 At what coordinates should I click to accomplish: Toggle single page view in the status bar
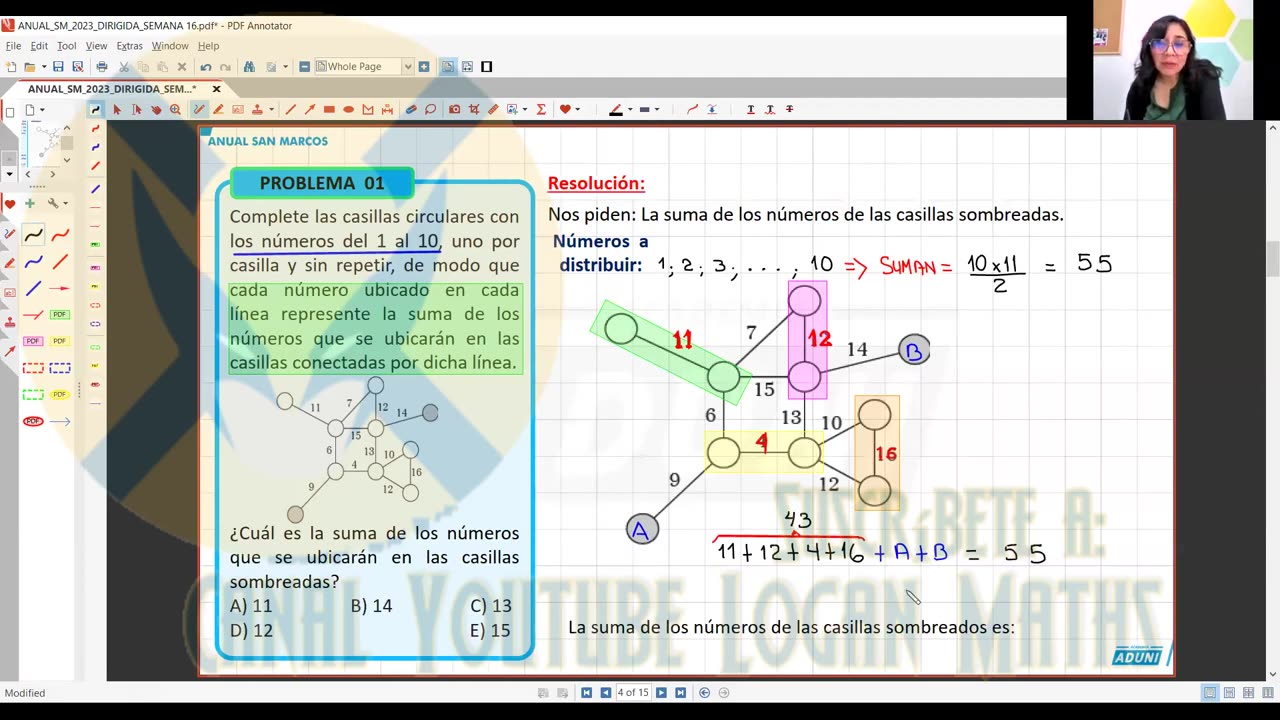click(x=1210, y=693)
